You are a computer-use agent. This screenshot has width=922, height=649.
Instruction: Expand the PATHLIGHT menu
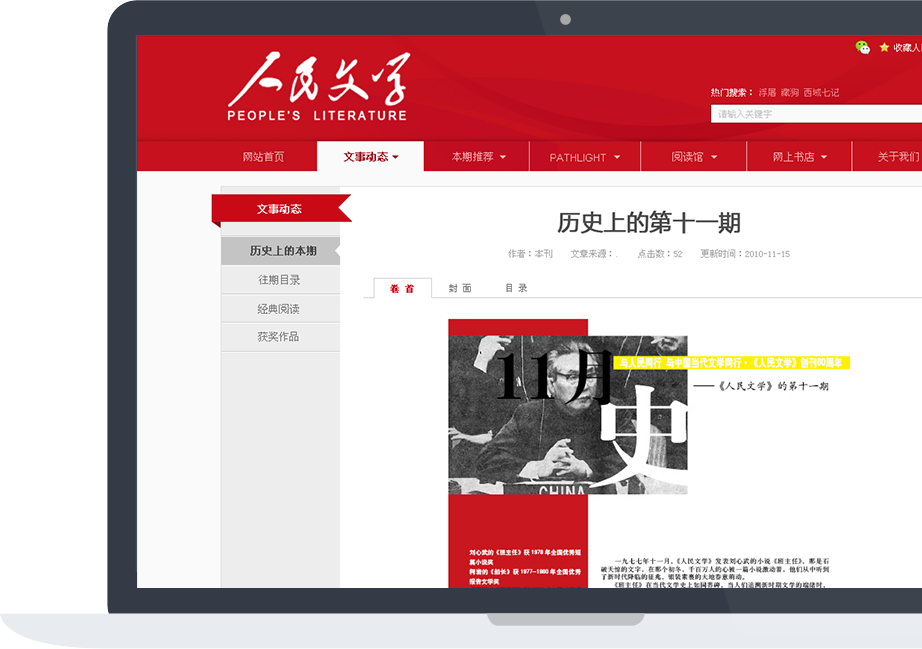(584, 157)
